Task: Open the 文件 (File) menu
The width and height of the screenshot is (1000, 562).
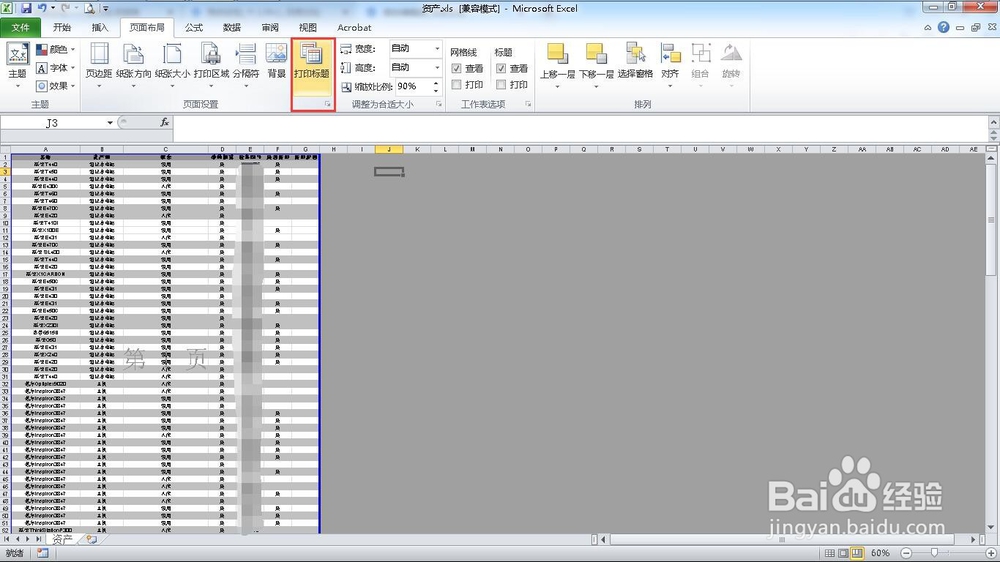Action: (20, 27)
